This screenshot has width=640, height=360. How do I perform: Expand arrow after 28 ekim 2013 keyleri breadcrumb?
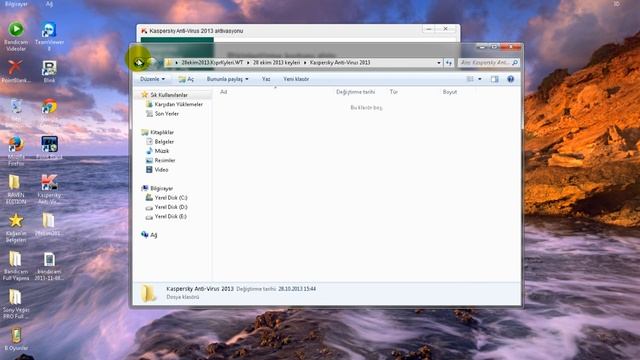tap(304, 62)
